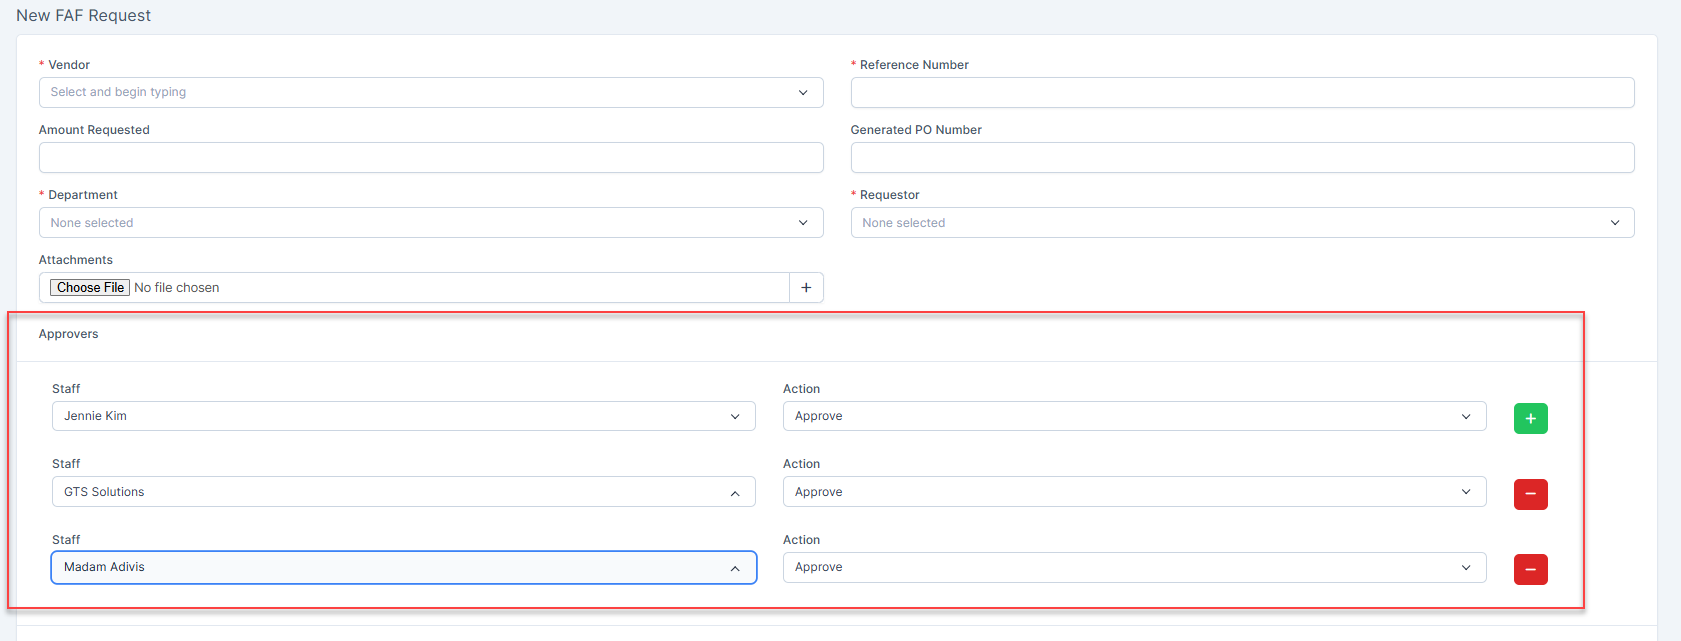Expand the Jennie Kim staff dropdown

pos(403,416)
